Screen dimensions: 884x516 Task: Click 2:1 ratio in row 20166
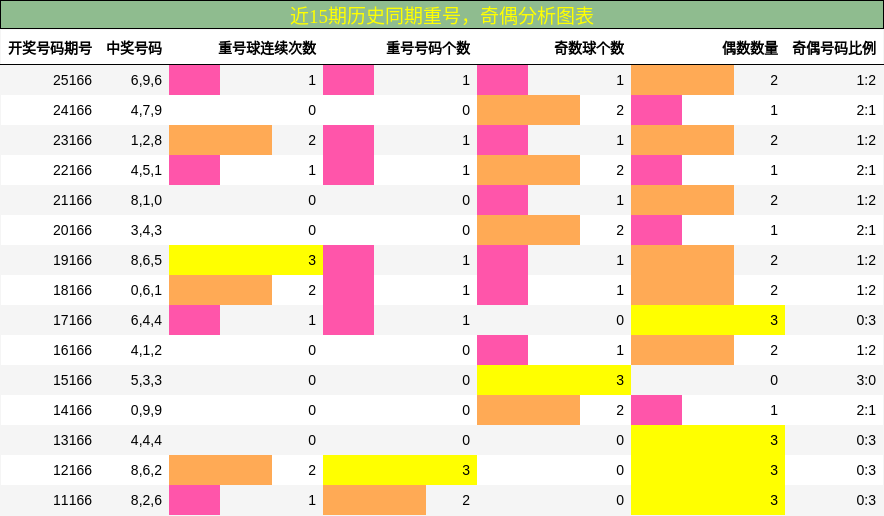click(866, 230)
